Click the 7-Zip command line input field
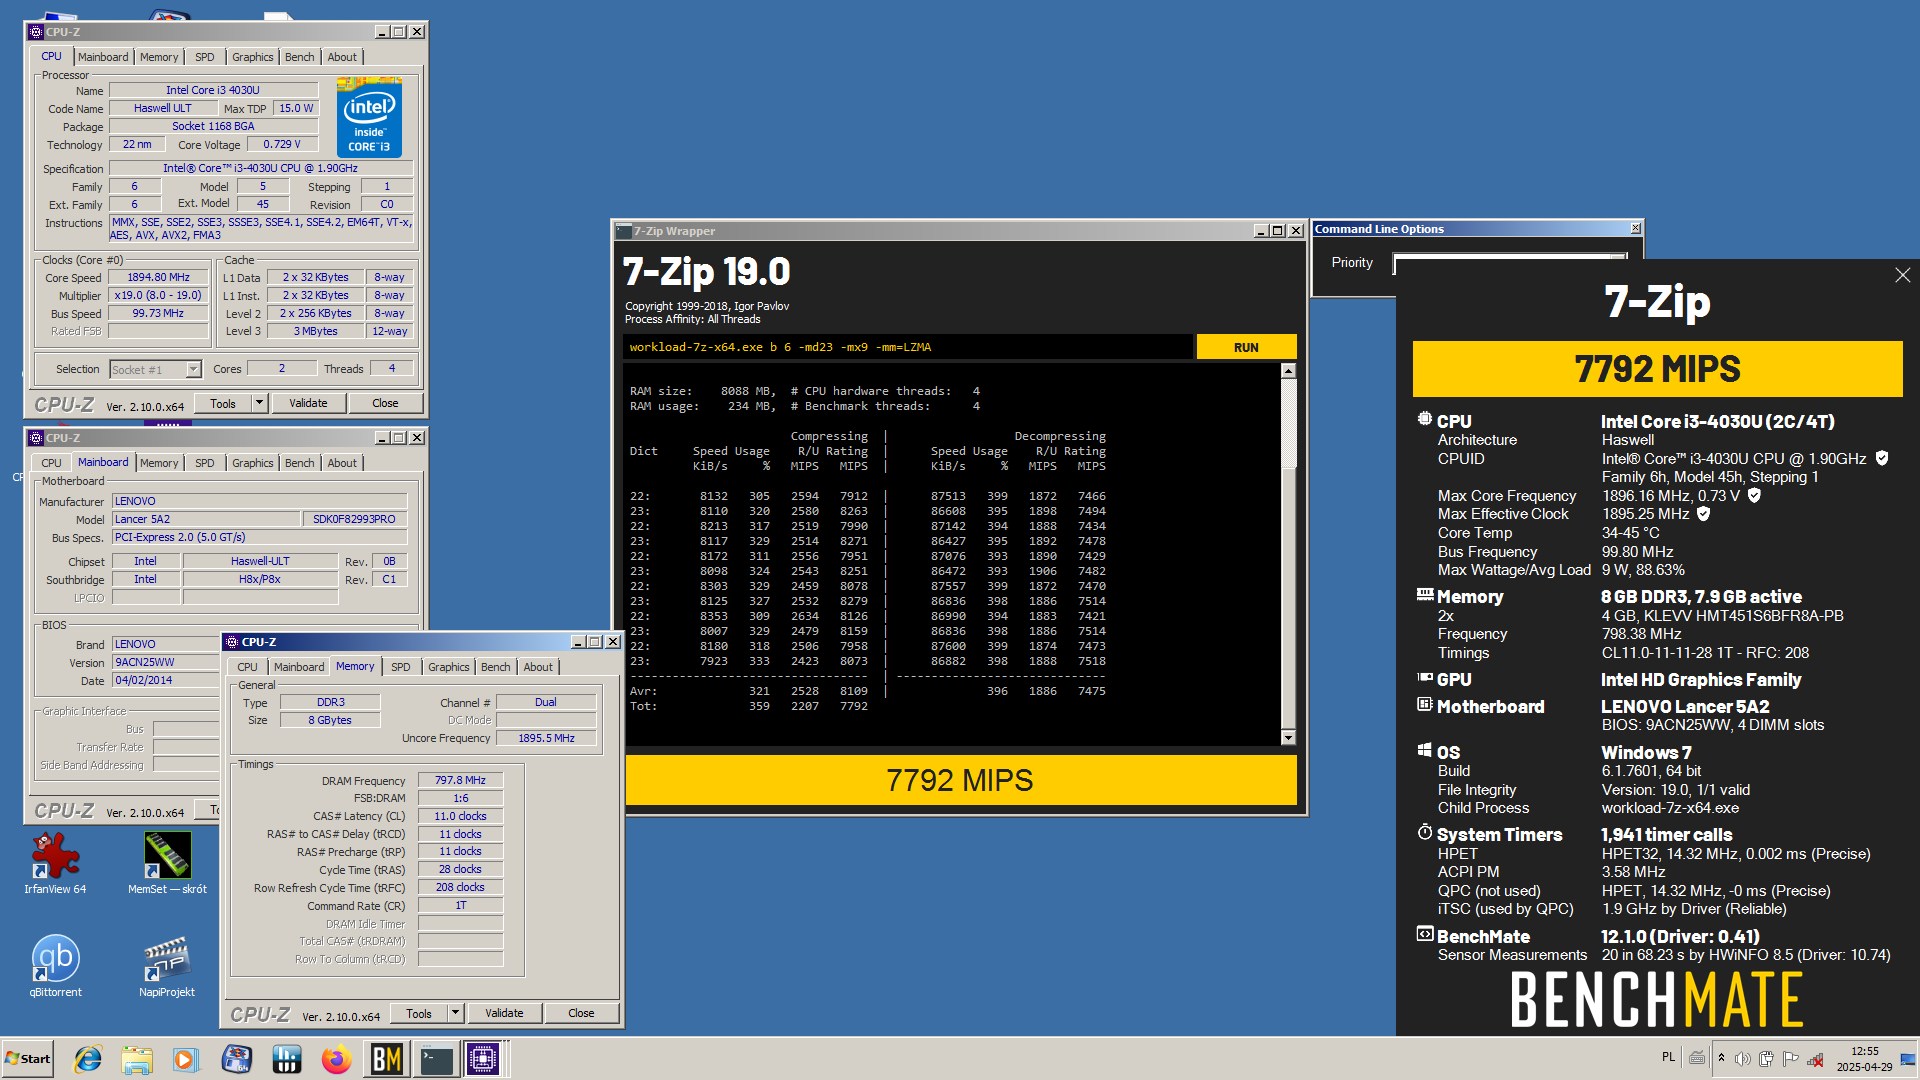This screenshot has height=1080, width=1920. pos(908,347)
